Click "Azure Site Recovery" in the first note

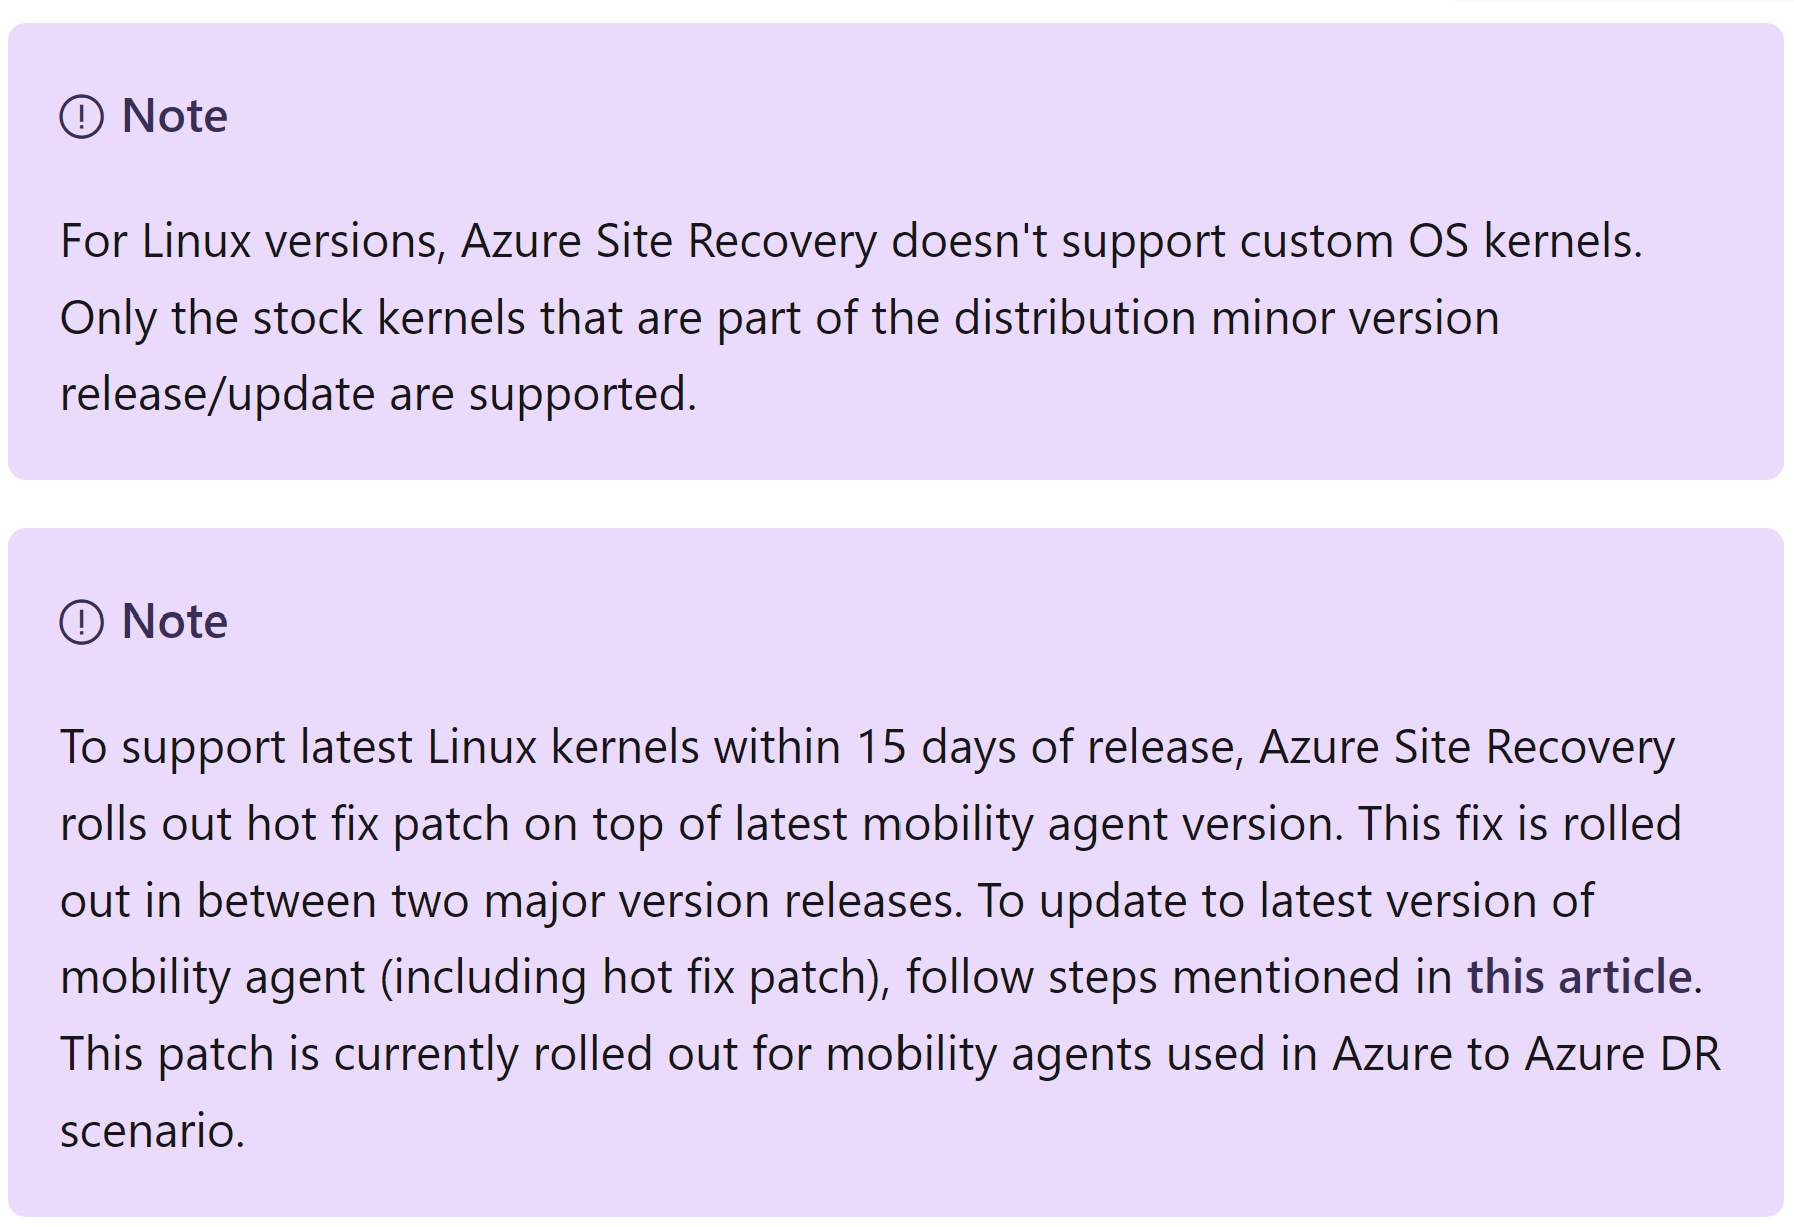668,242
